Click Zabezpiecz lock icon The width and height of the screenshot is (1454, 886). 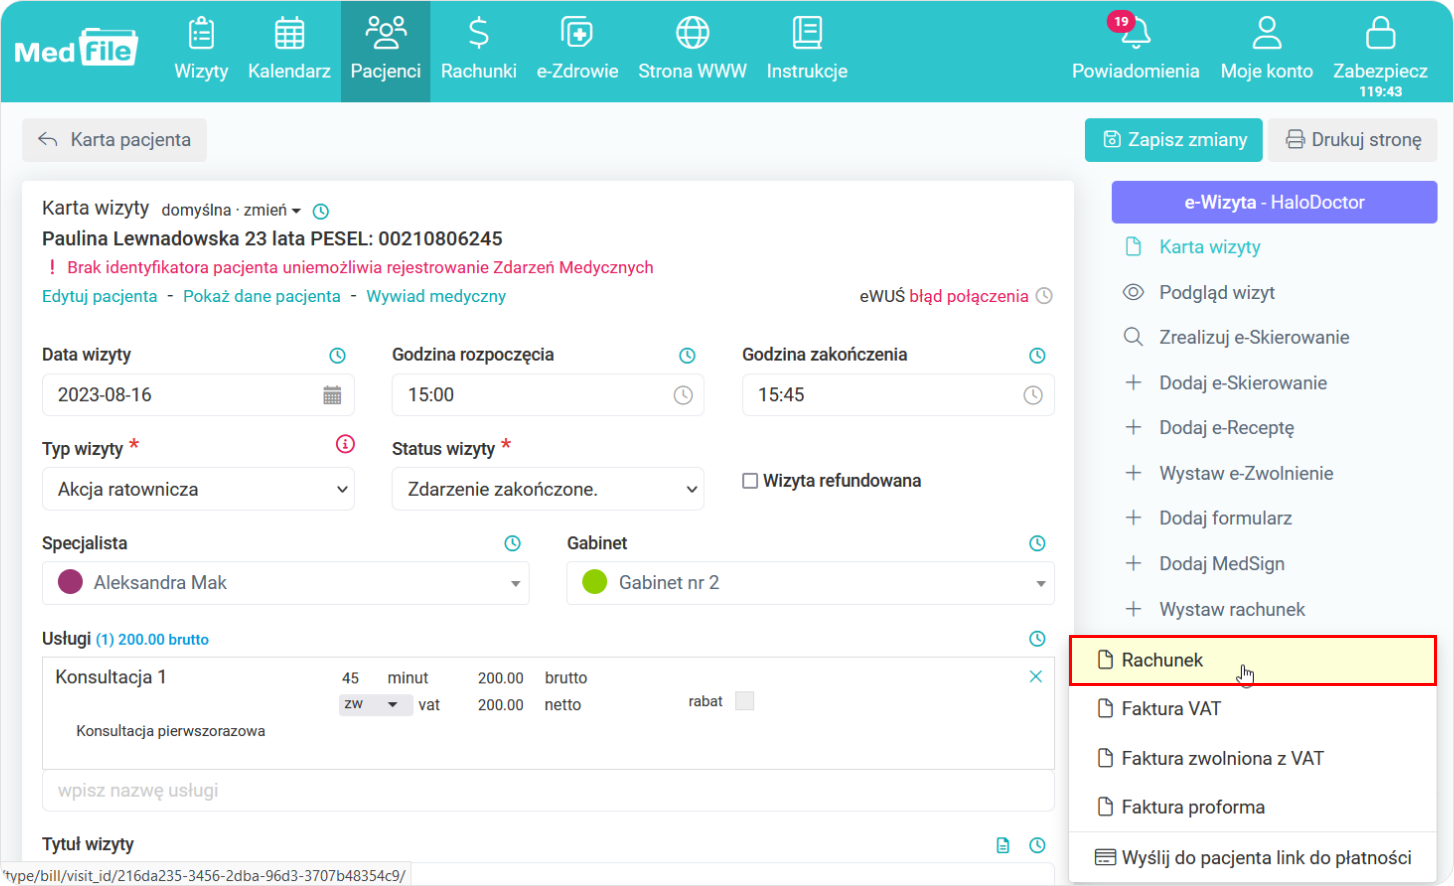tap(1380, 34)
